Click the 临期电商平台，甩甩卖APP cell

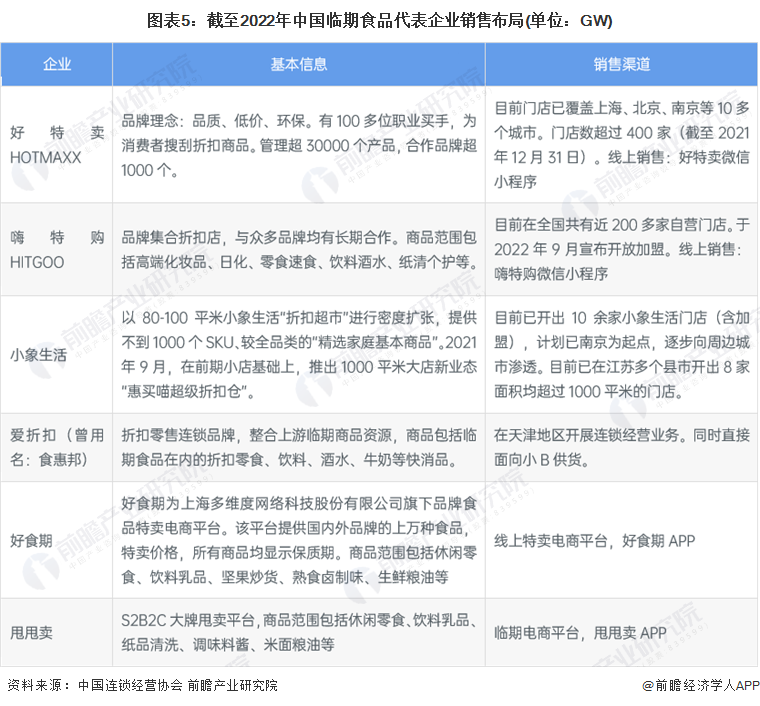(x=621, y=632)
